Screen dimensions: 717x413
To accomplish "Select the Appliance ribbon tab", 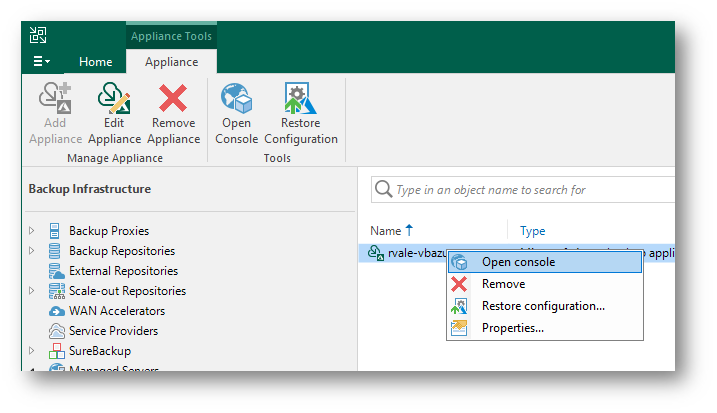I will [x=171, y=62].
